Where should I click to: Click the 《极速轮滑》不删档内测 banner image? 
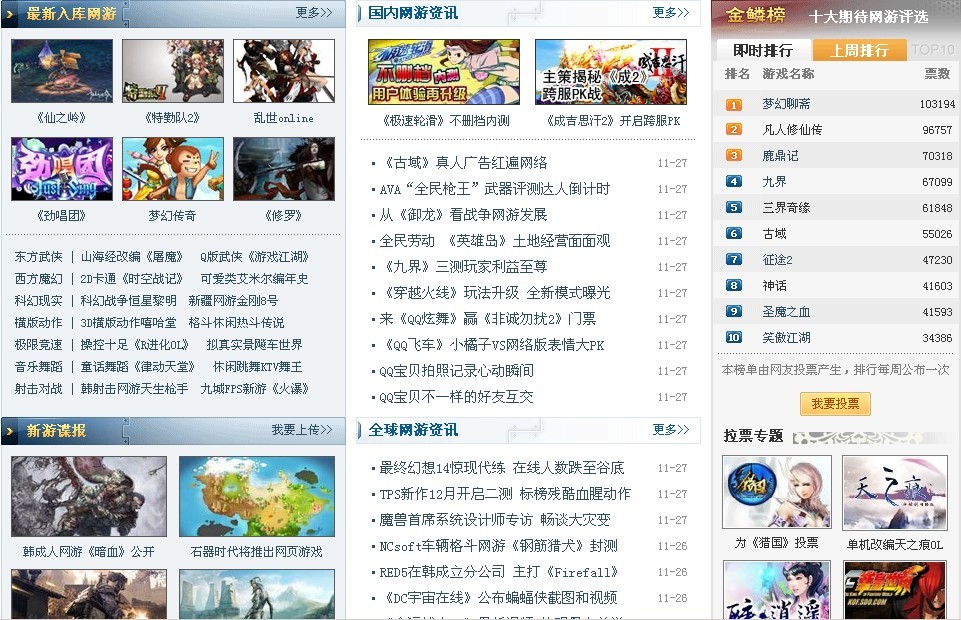point(444,72)
